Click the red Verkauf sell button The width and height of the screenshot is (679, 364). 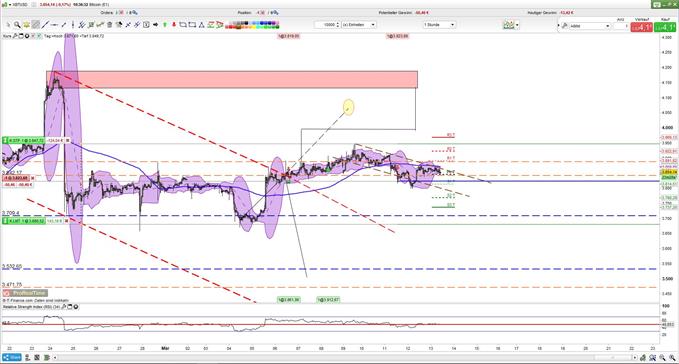pos(641,27)
